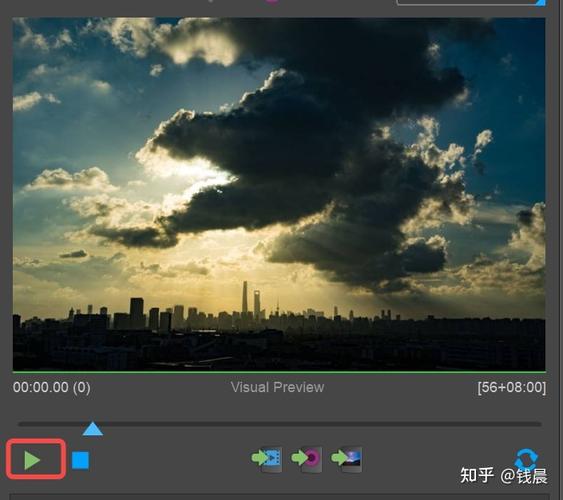
Task: Click the panel border below the play controls
Action: [282, 497]
